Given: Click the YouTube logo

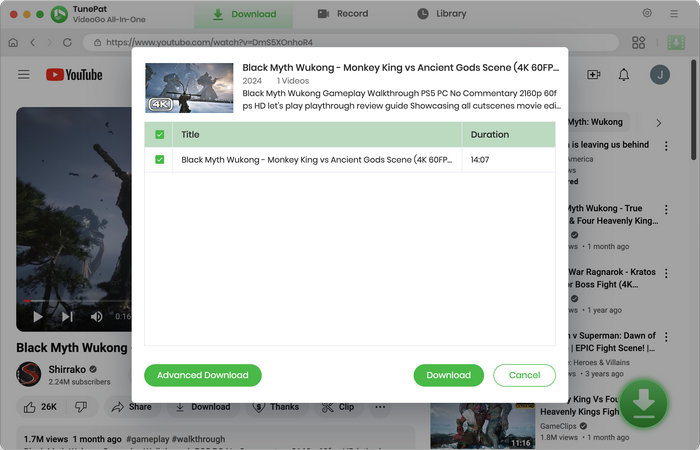Looking at the screenshot, I should [x=74, y=75].
